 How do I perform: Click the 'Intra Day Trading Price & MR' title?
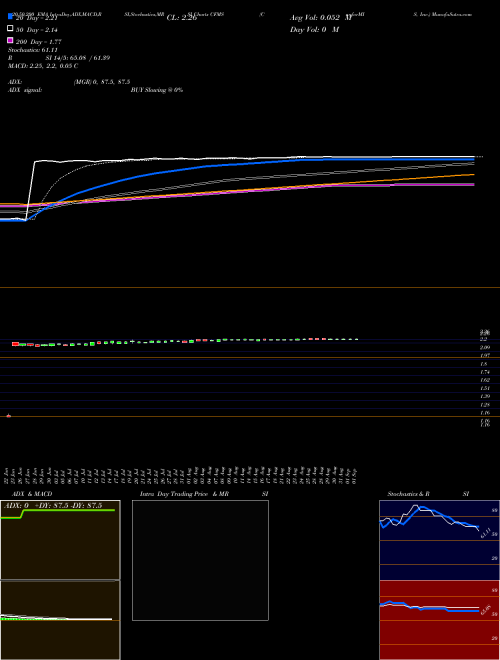184,494
